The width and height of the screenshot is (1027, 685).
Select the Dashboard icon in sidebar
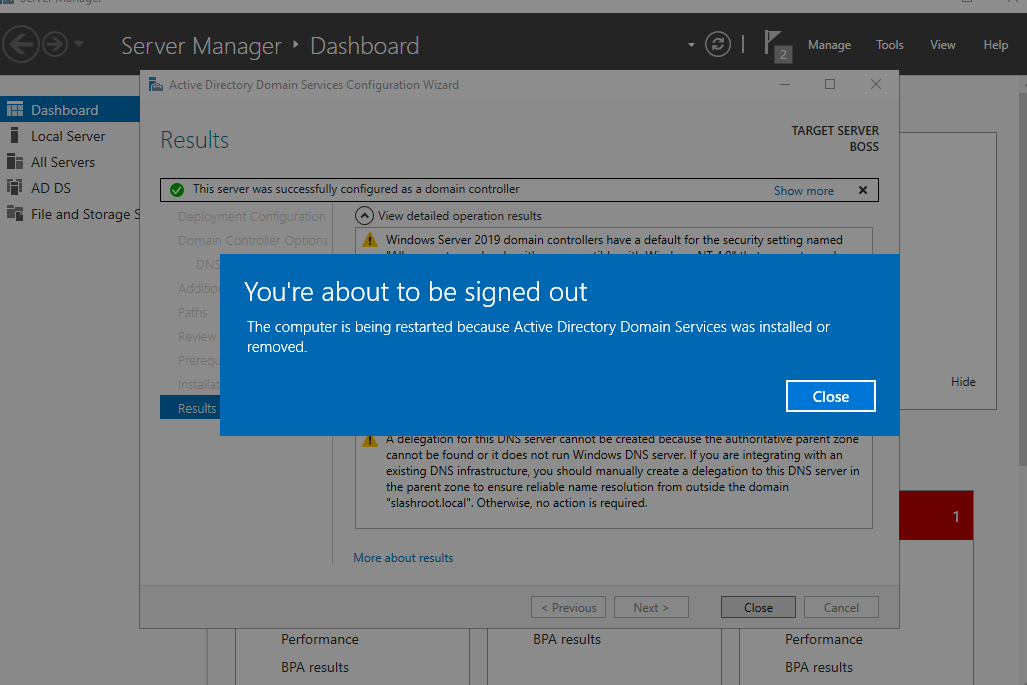tap(14, 110)
